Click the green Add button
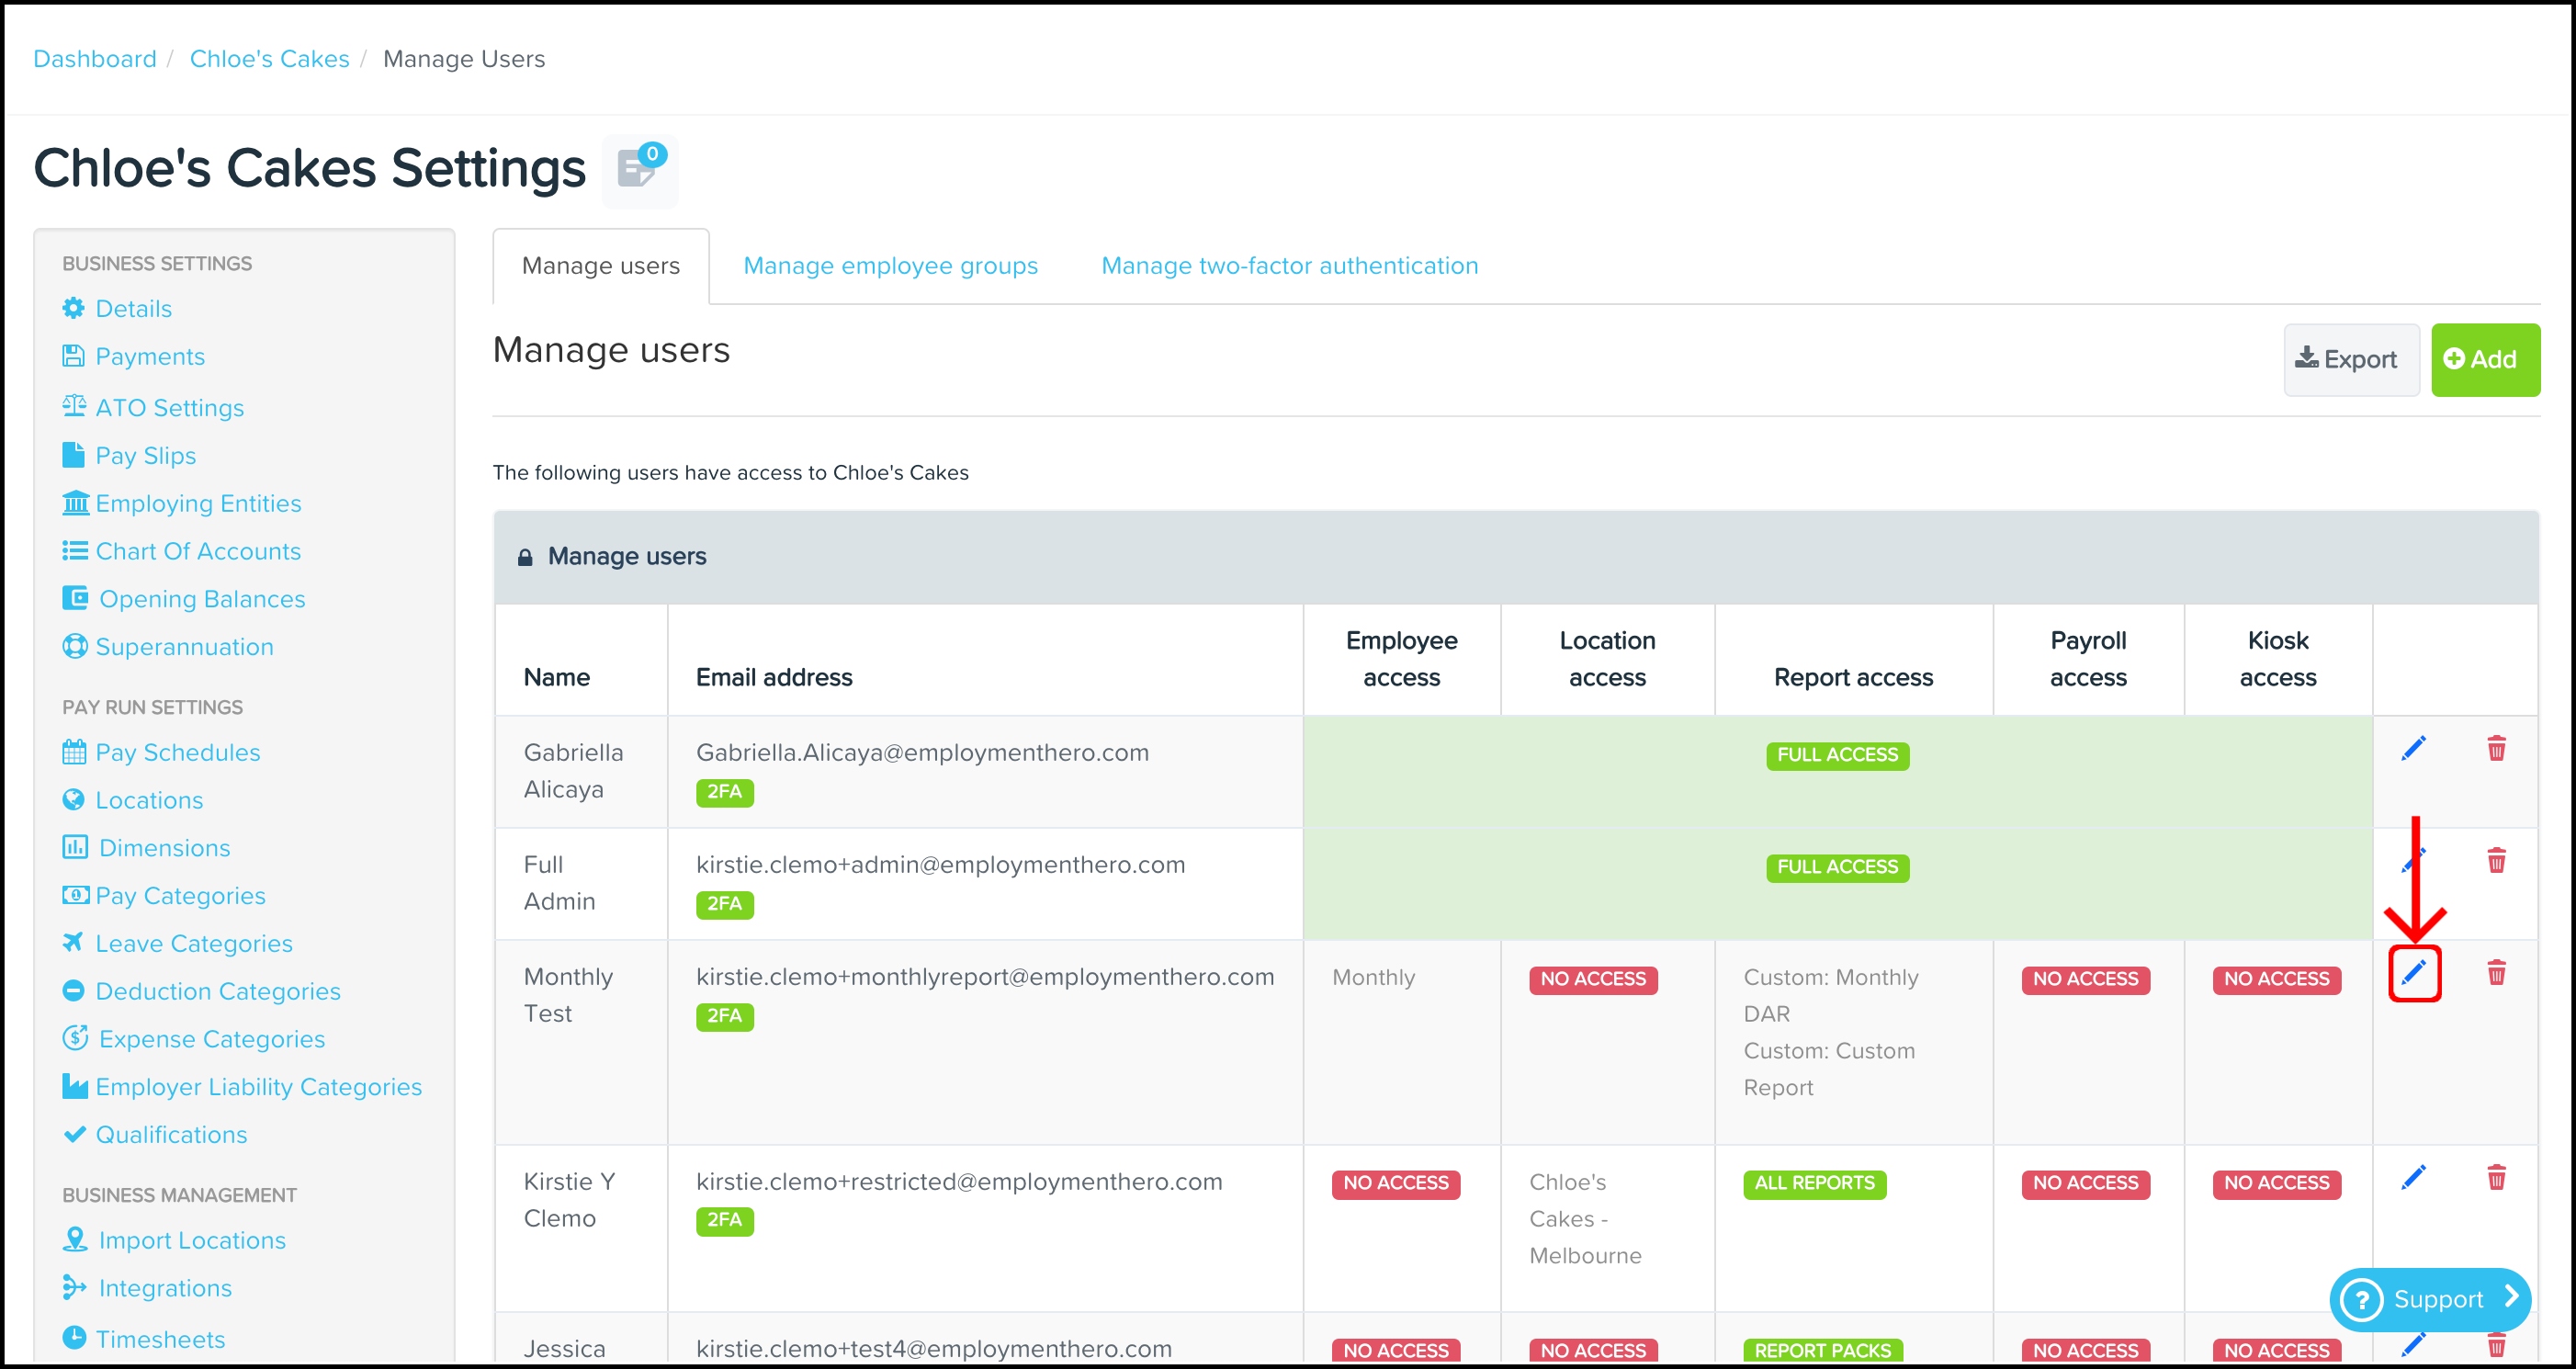The height and width of the screenshot is (1369, 2576). pyautogui.click(x=2484, y=360)
